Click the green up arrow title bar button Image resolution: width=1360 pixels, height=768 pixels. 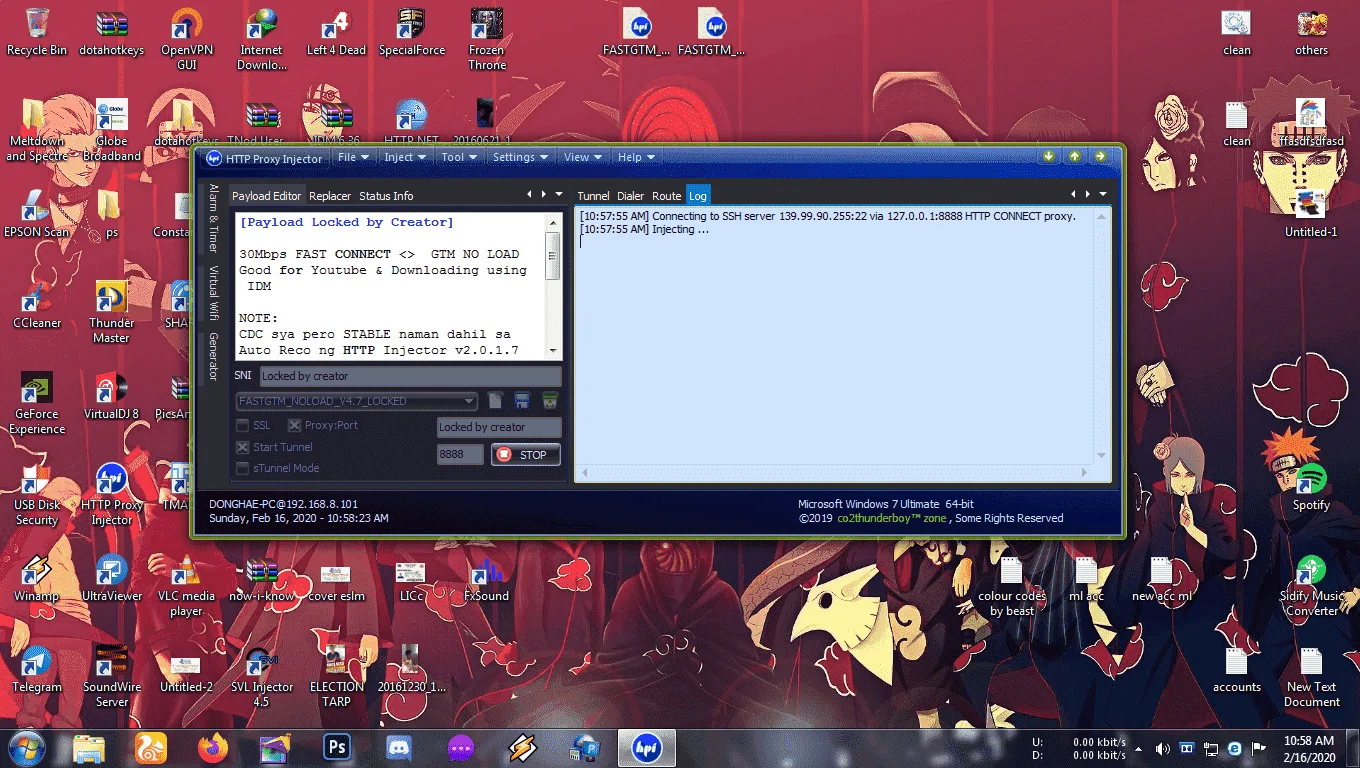1074,156
